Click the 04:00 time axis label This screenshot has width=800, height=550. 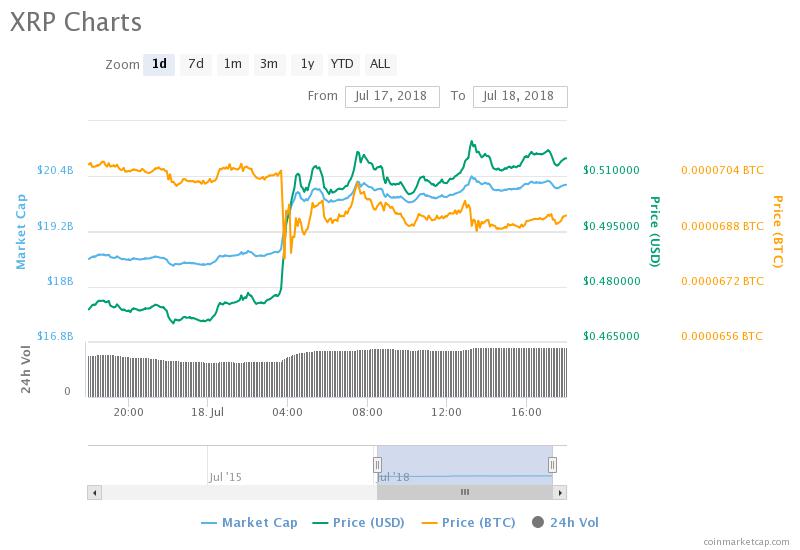[x=287, y=412]
